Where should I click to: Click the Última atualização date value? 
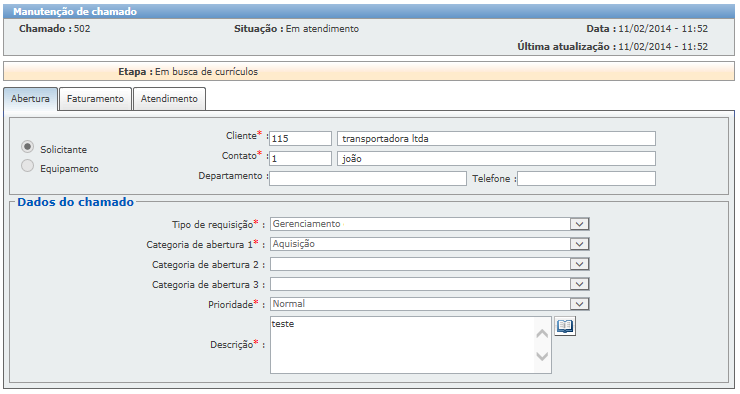tap(663, 47)
